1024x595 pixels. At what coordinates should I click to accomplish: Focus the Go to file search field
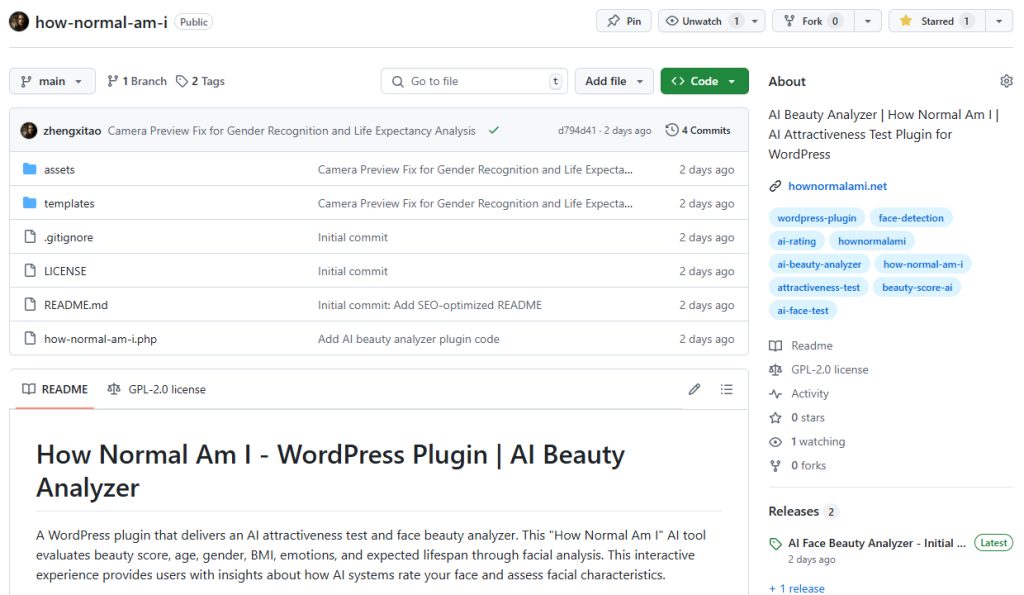474,81
